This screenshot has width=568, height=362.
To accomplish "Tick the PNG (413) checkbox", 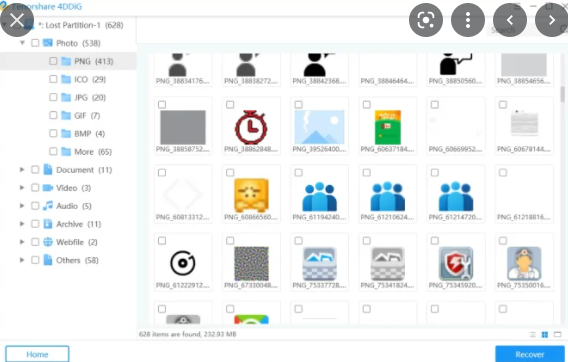I will 53,61.
